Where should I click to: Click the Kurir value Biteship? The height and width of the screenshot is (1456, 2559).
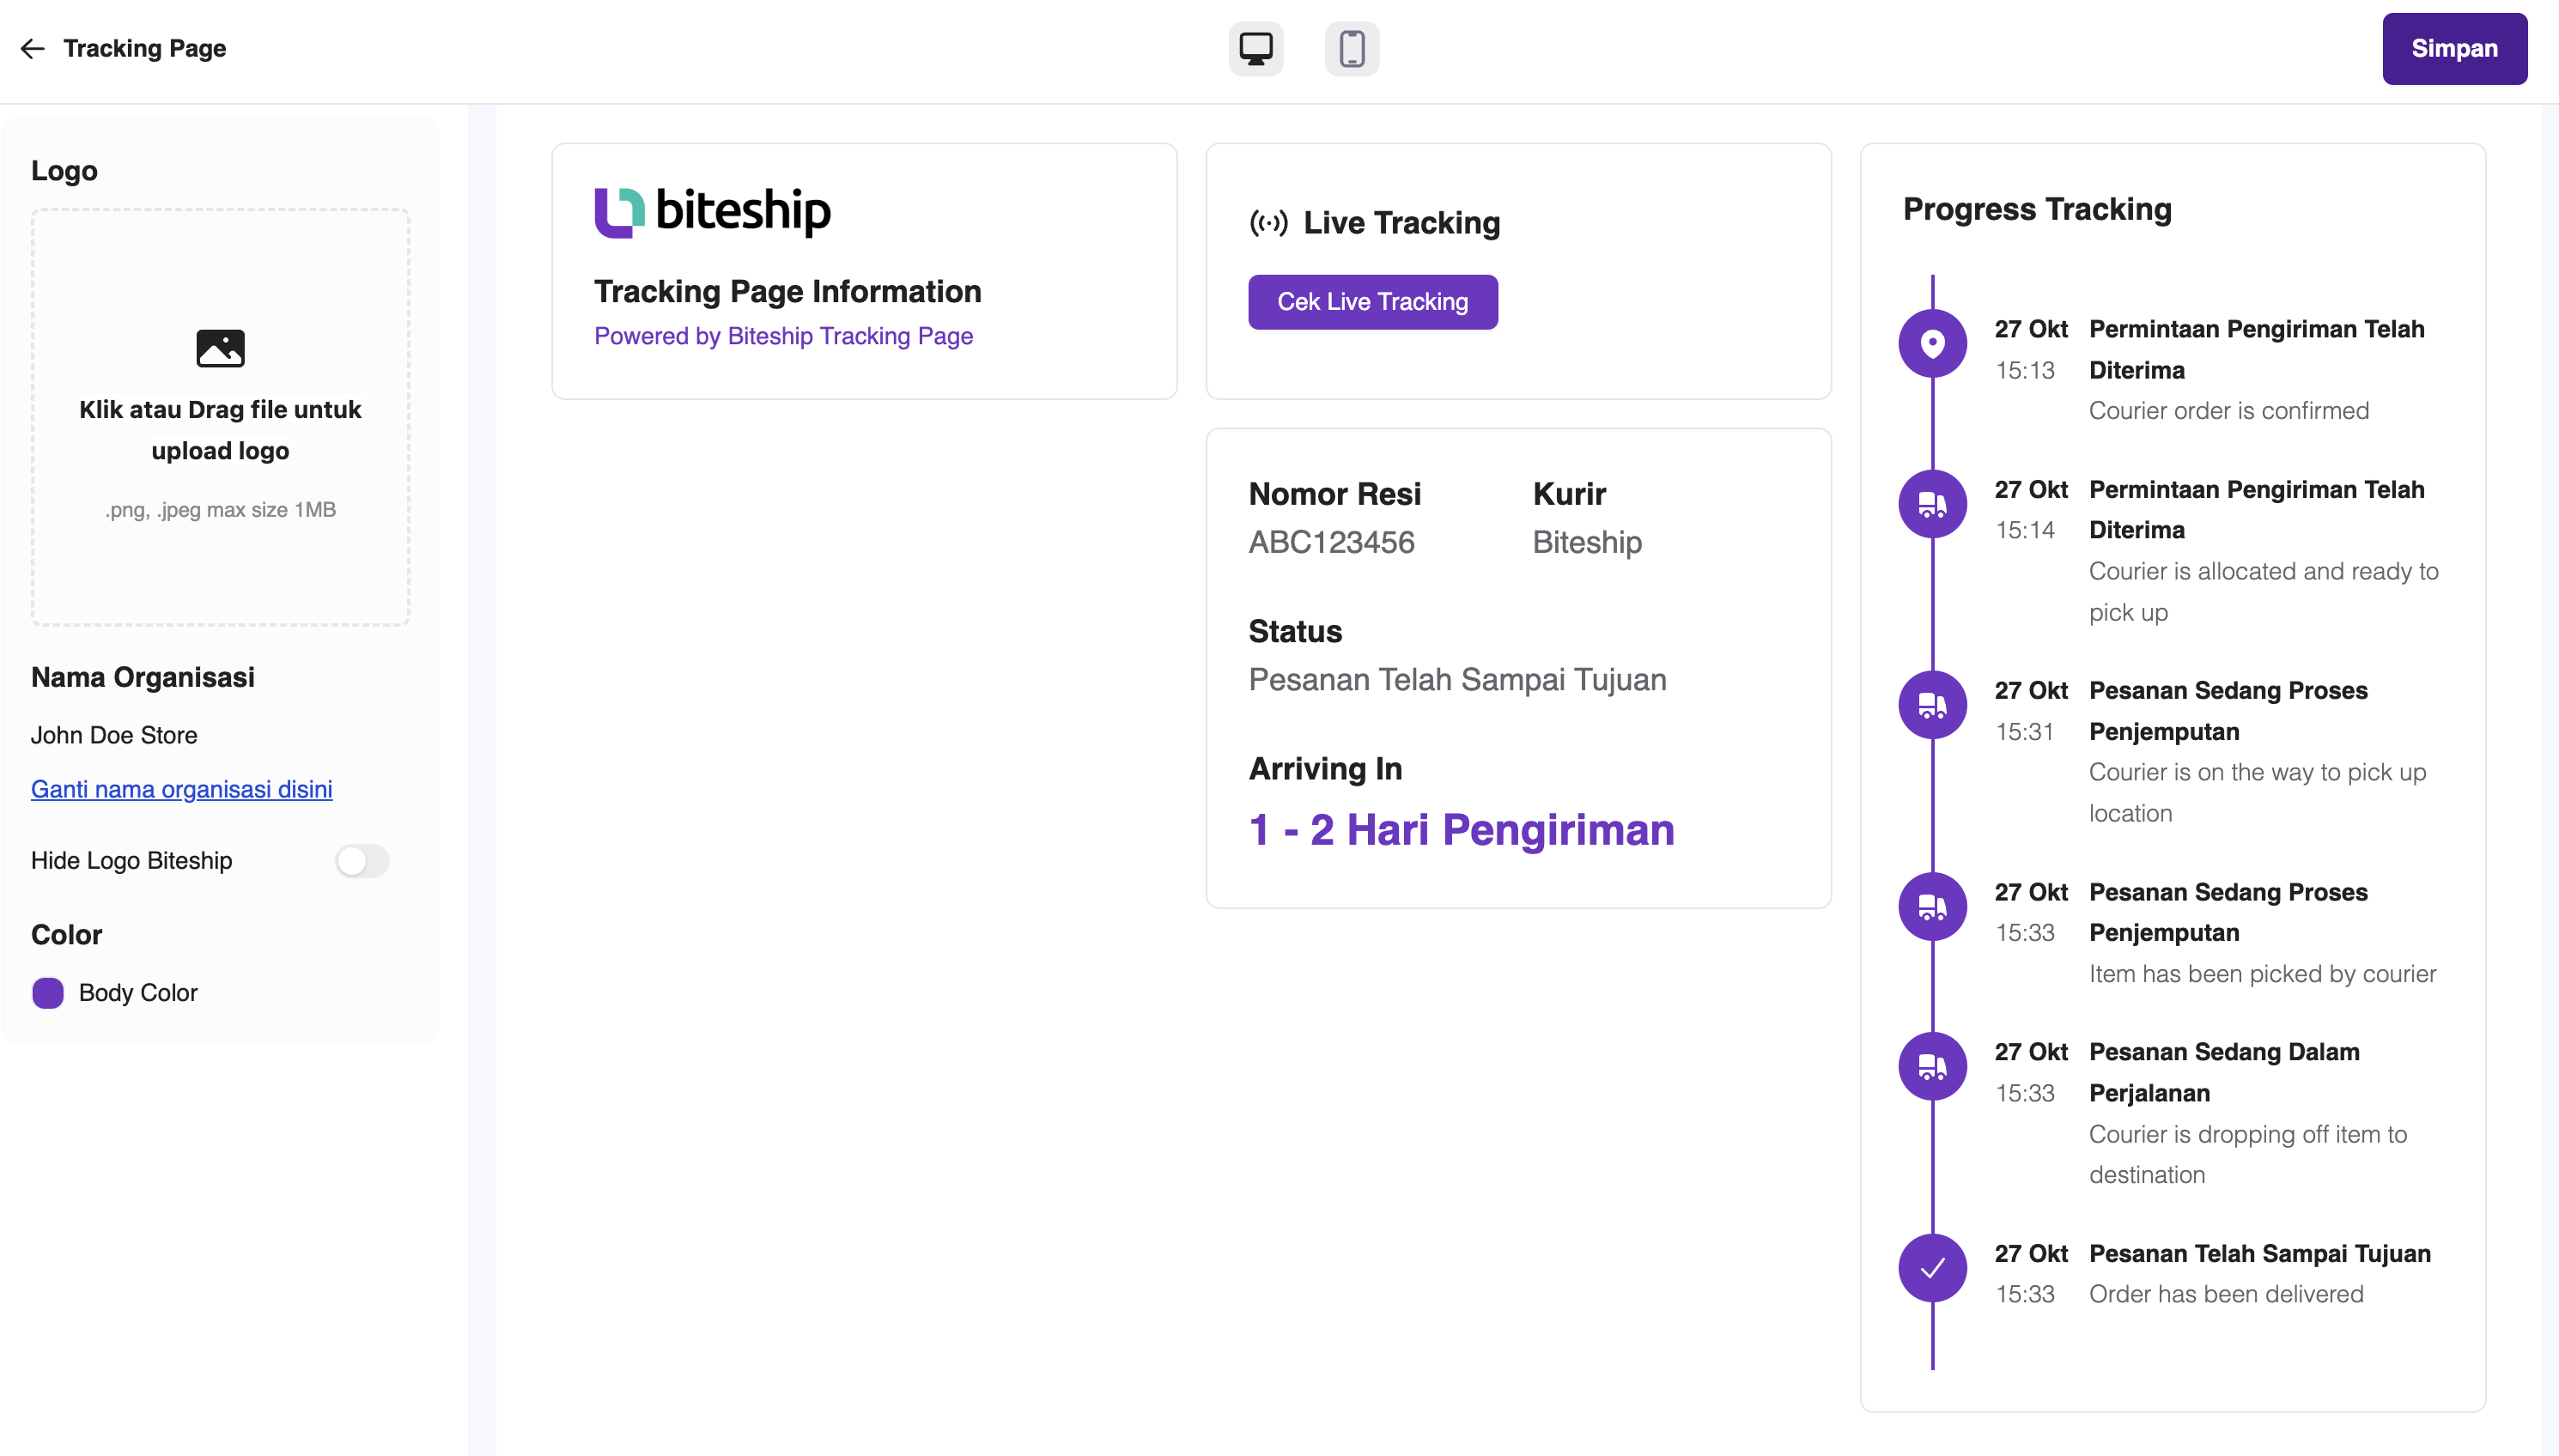[x=1587, y=542]
